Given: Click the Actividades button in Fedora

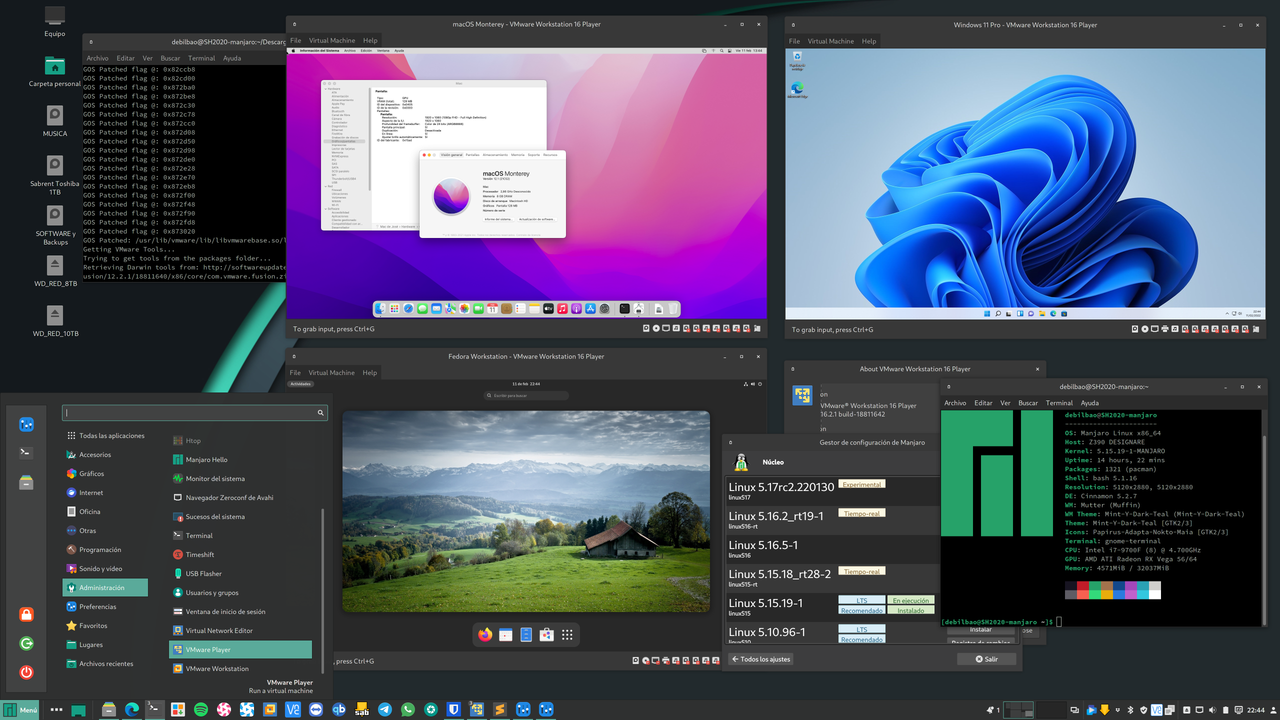Looking at the screenshot, I should pyautogui.click(x=301, y=384).
